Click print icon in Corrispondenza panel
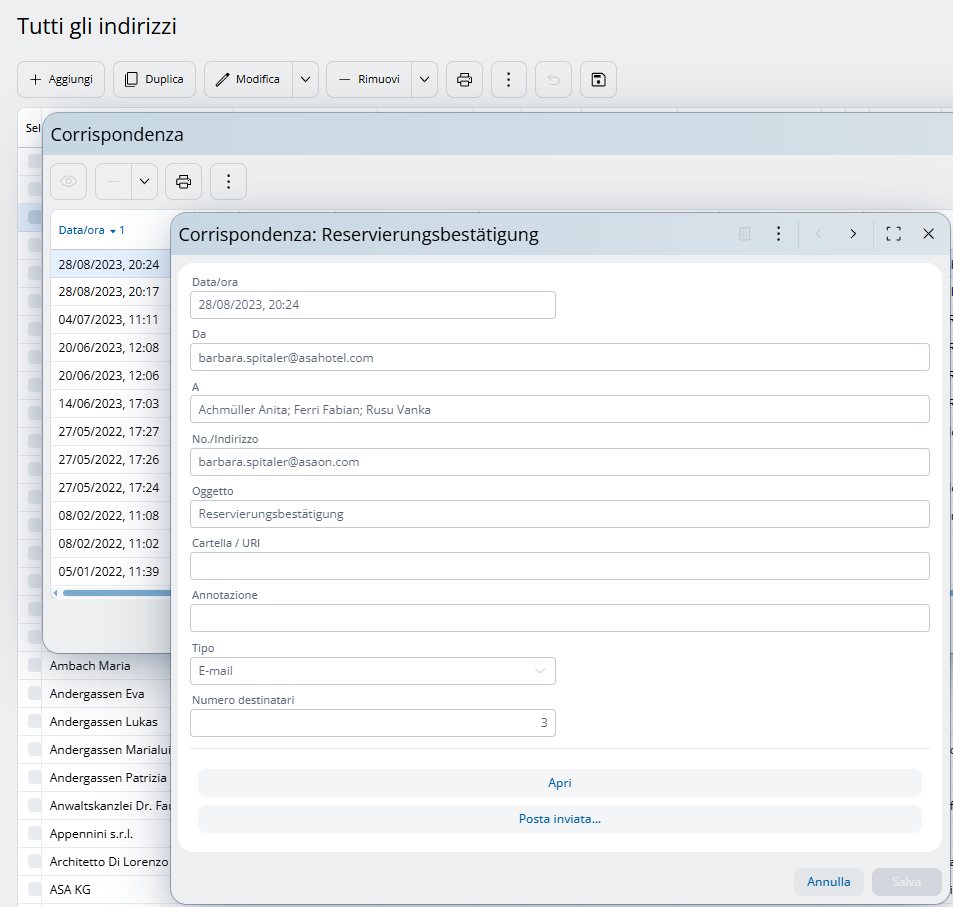Screen dimensions: 953x907 tap(183, 181)
